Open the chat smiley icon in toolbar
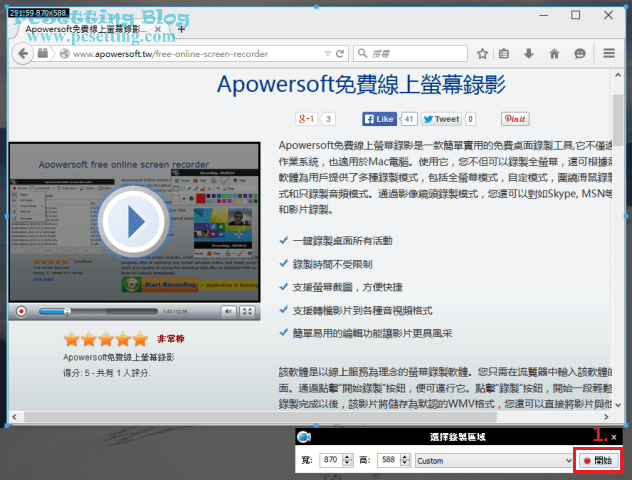The width and height of the screenshot is (632, 480). [x=580, y=54]
